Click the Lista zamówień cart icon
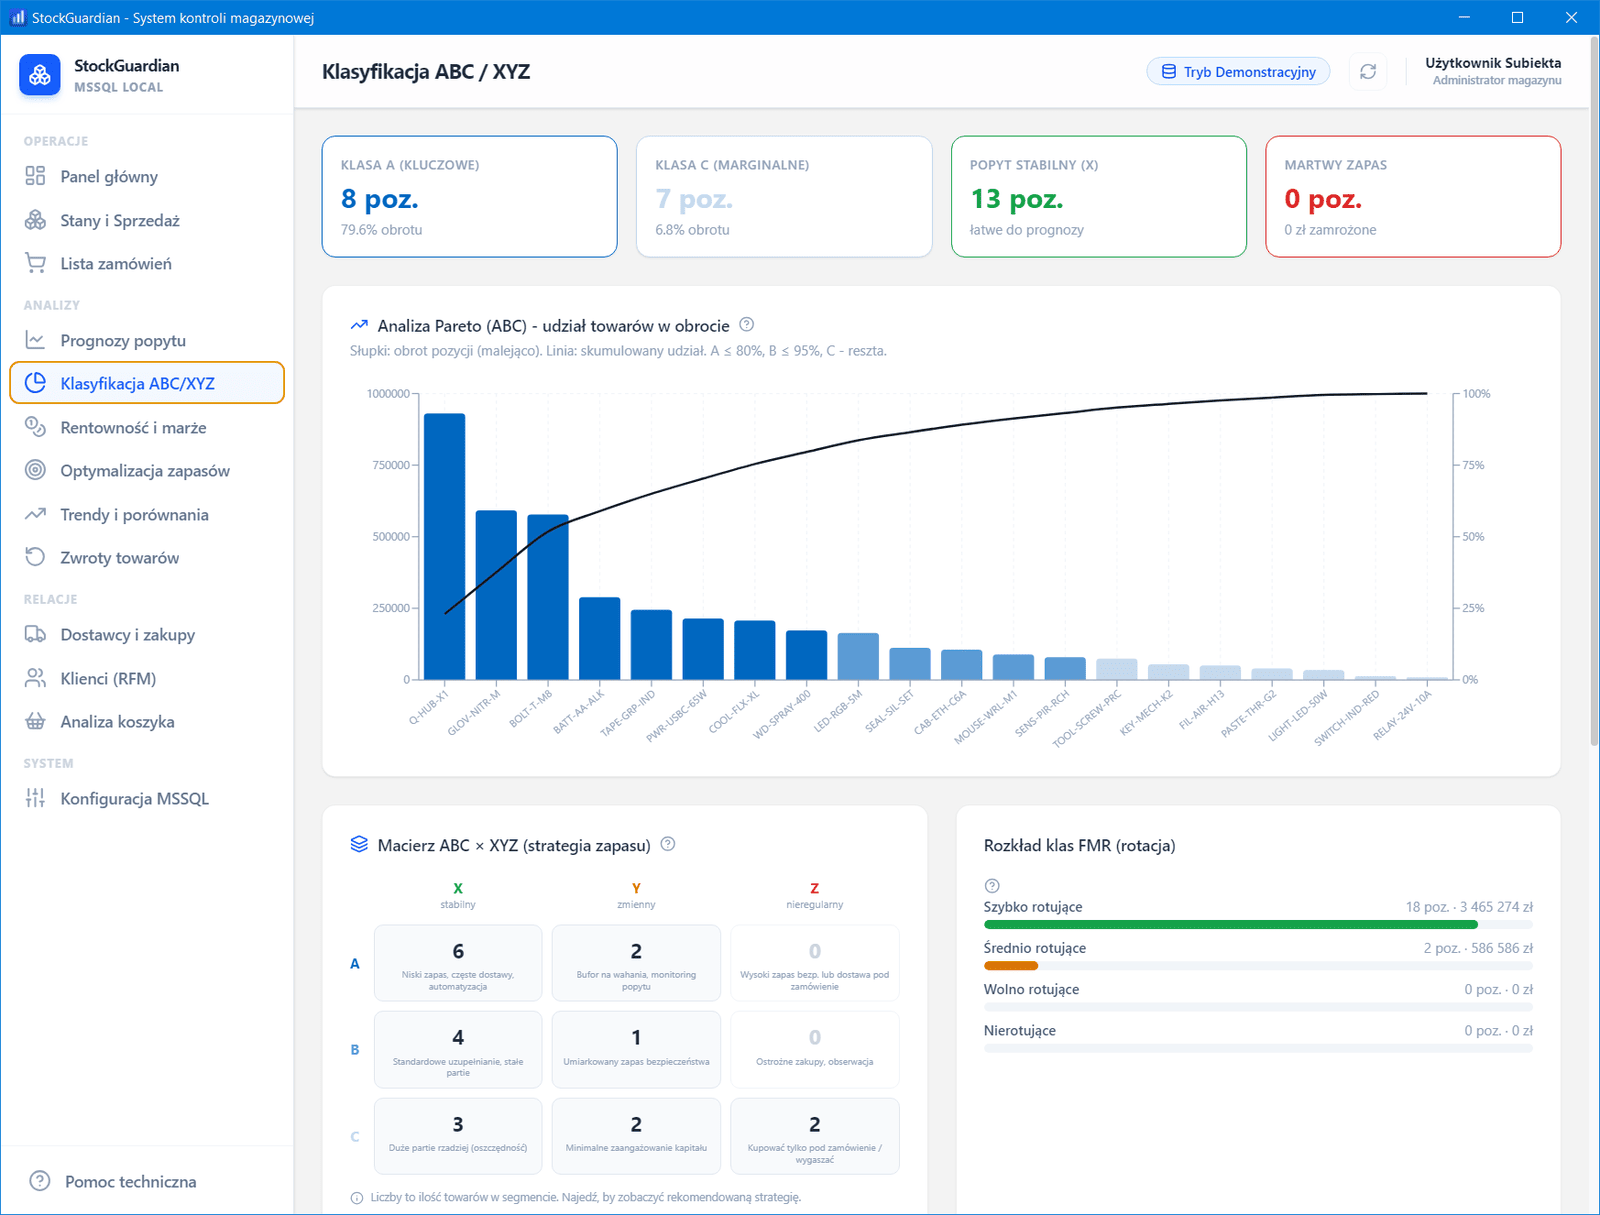1600x1215 pixels. [x=35, y=263]
